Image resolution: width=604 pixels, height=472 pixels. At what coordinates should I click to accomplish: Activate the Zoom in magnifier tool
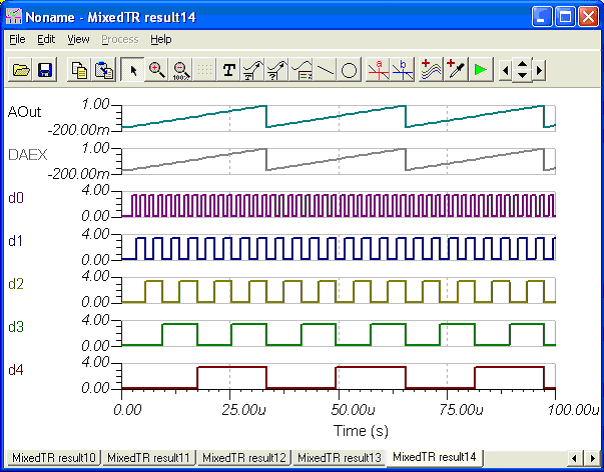click(x=157, y=70)
